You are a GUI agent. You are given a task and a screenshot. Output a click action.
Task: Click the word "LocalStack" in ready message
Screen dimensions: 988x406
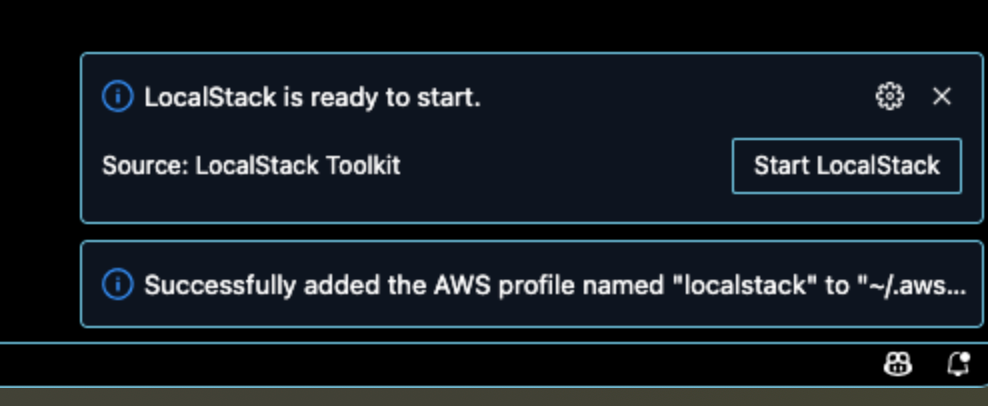(x=210, y=98)
